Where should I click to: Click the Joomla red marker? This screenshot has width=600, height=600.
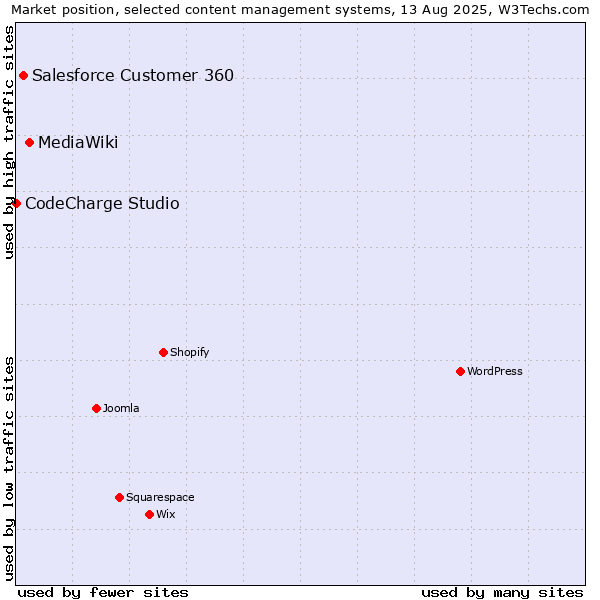(x=96, y=408)
